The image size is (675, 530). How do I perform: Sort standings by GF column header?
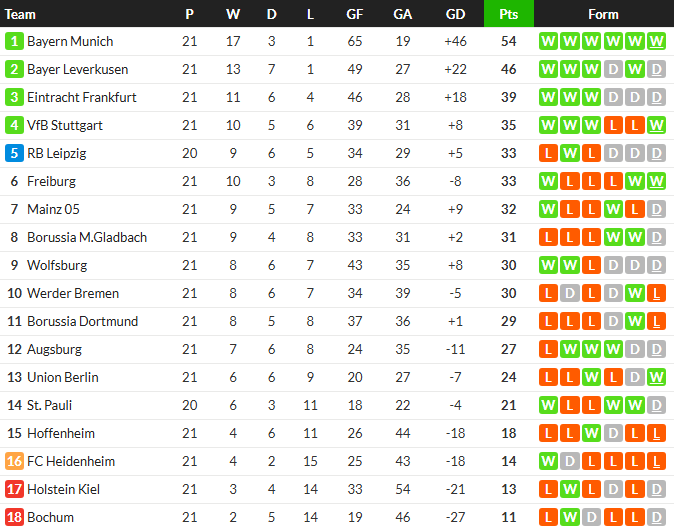[x=355, y=14]
